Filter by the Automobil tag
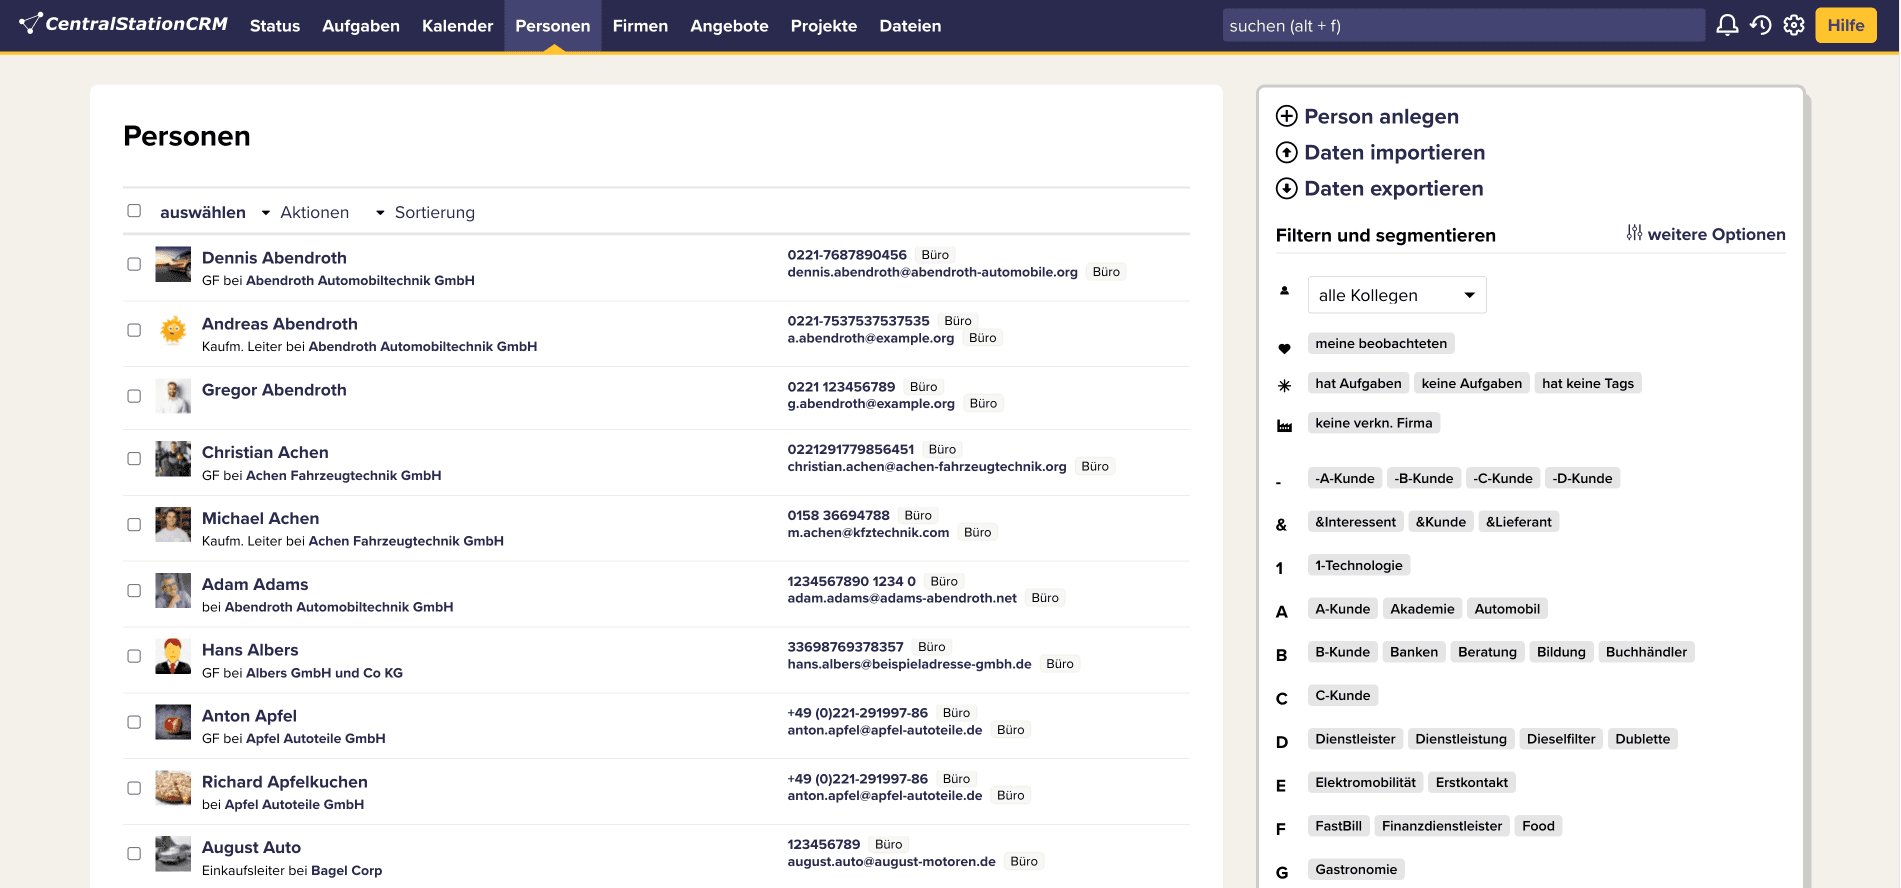 tap(1506, 609)
